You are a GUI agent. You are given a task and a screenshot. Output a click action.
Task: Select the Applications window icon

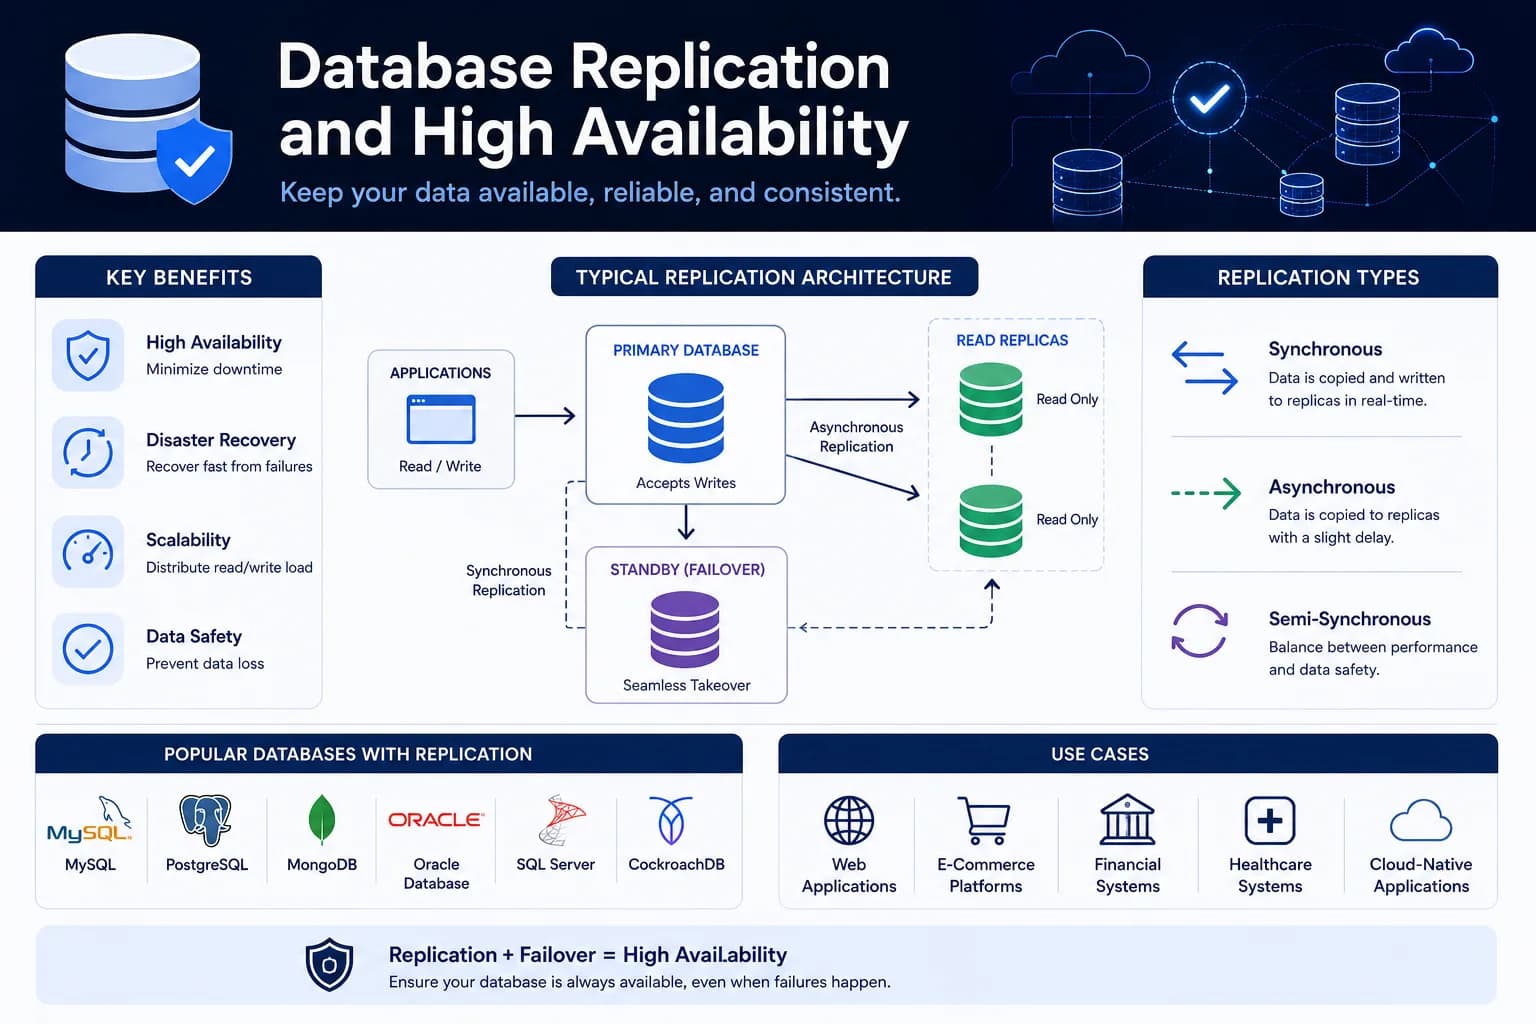tap(441, 419)
